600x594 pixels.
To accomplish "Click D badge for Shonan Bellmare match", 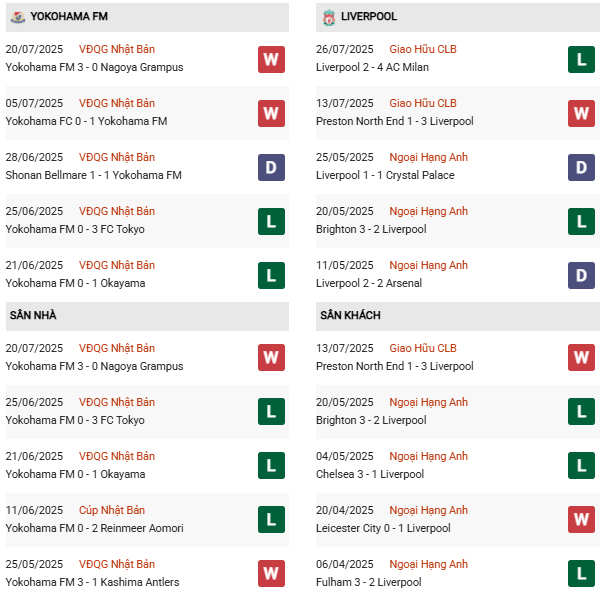I will [x=271, y=167].
